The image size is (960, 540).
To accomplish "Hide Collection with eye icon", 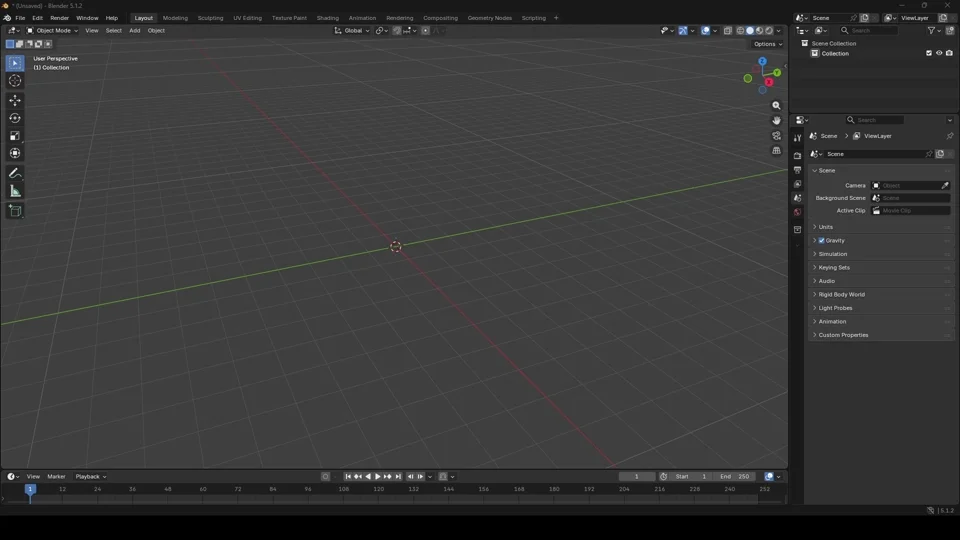I will point(939,53).
